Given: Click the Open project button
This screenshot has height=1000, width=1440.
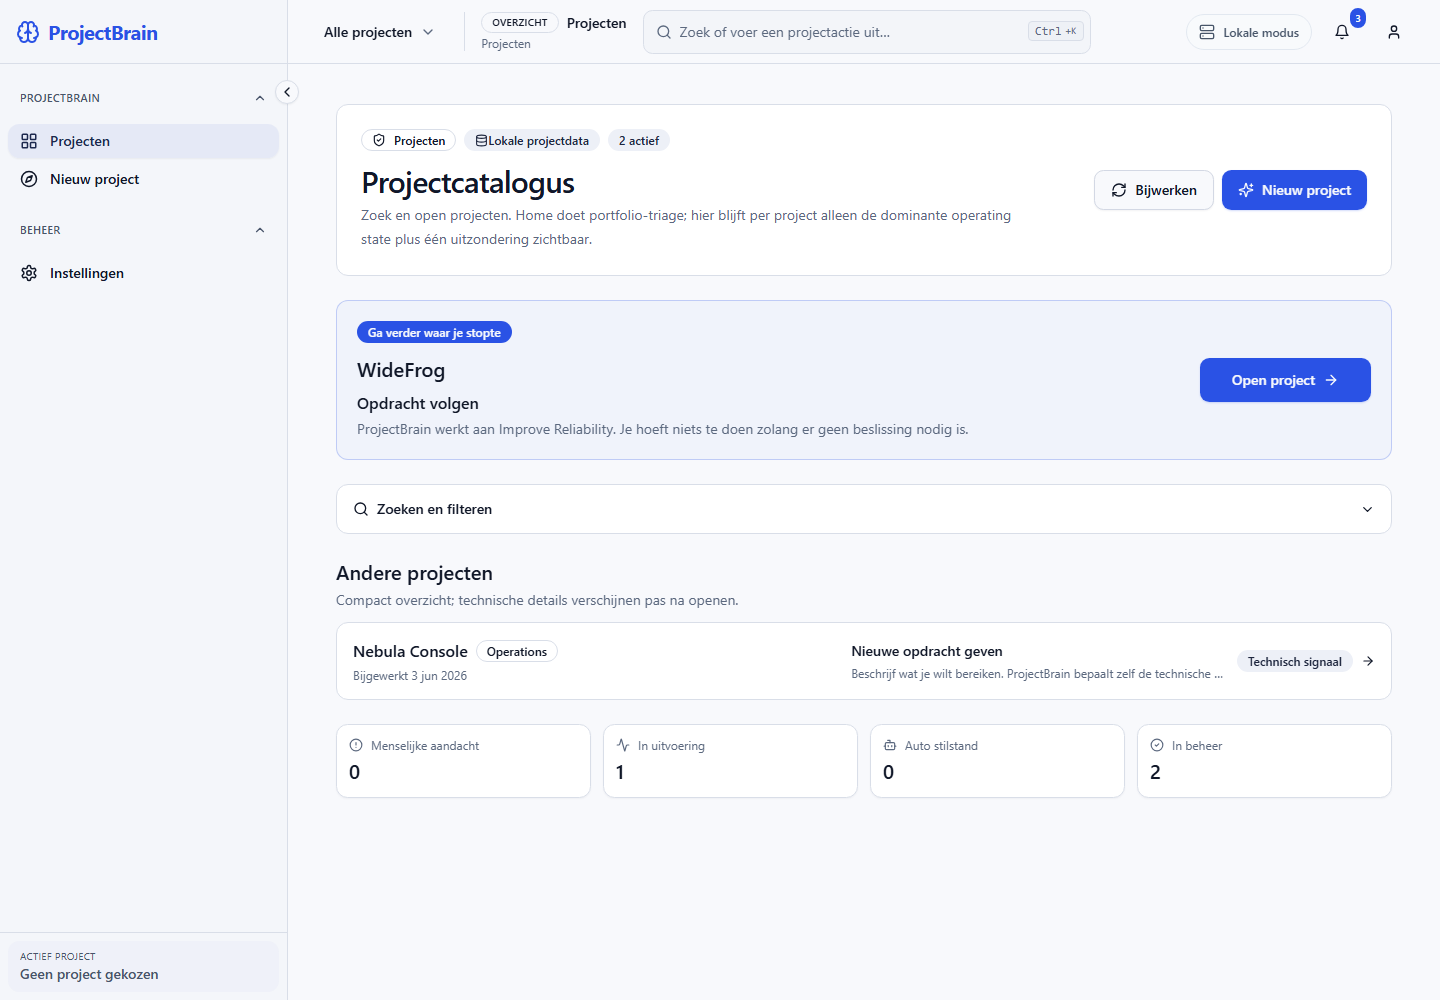Looking at the screenshot, I should point(1285,380).
